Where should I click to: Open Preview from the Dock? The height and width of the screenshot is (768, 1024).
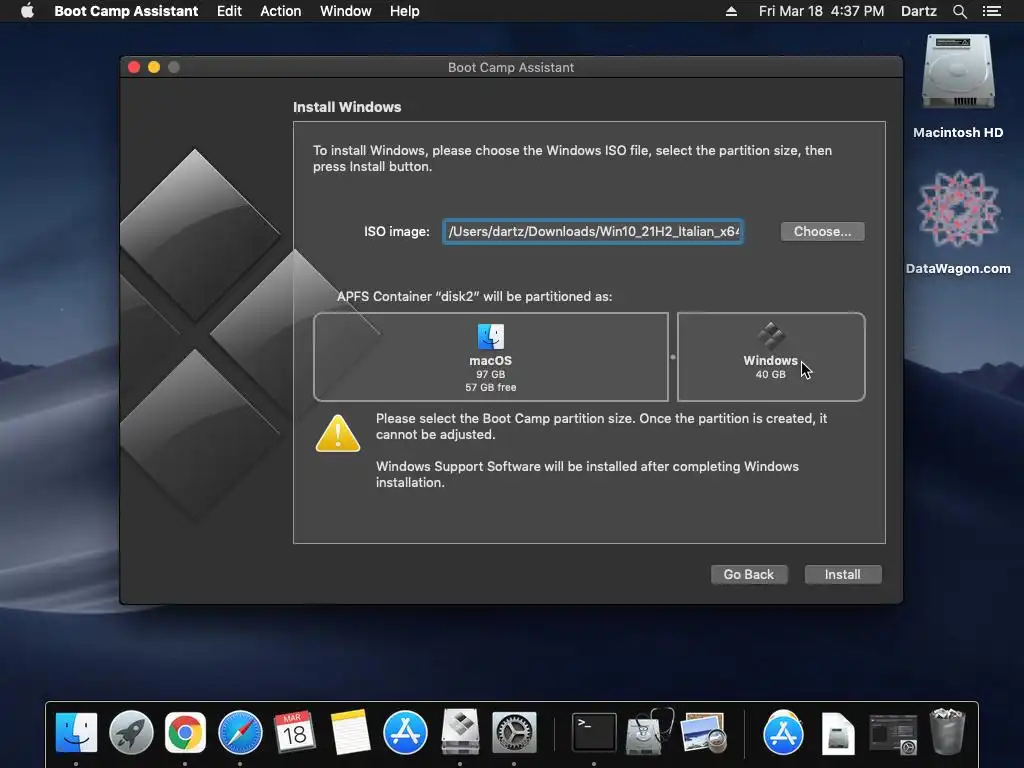coord(703,732)
